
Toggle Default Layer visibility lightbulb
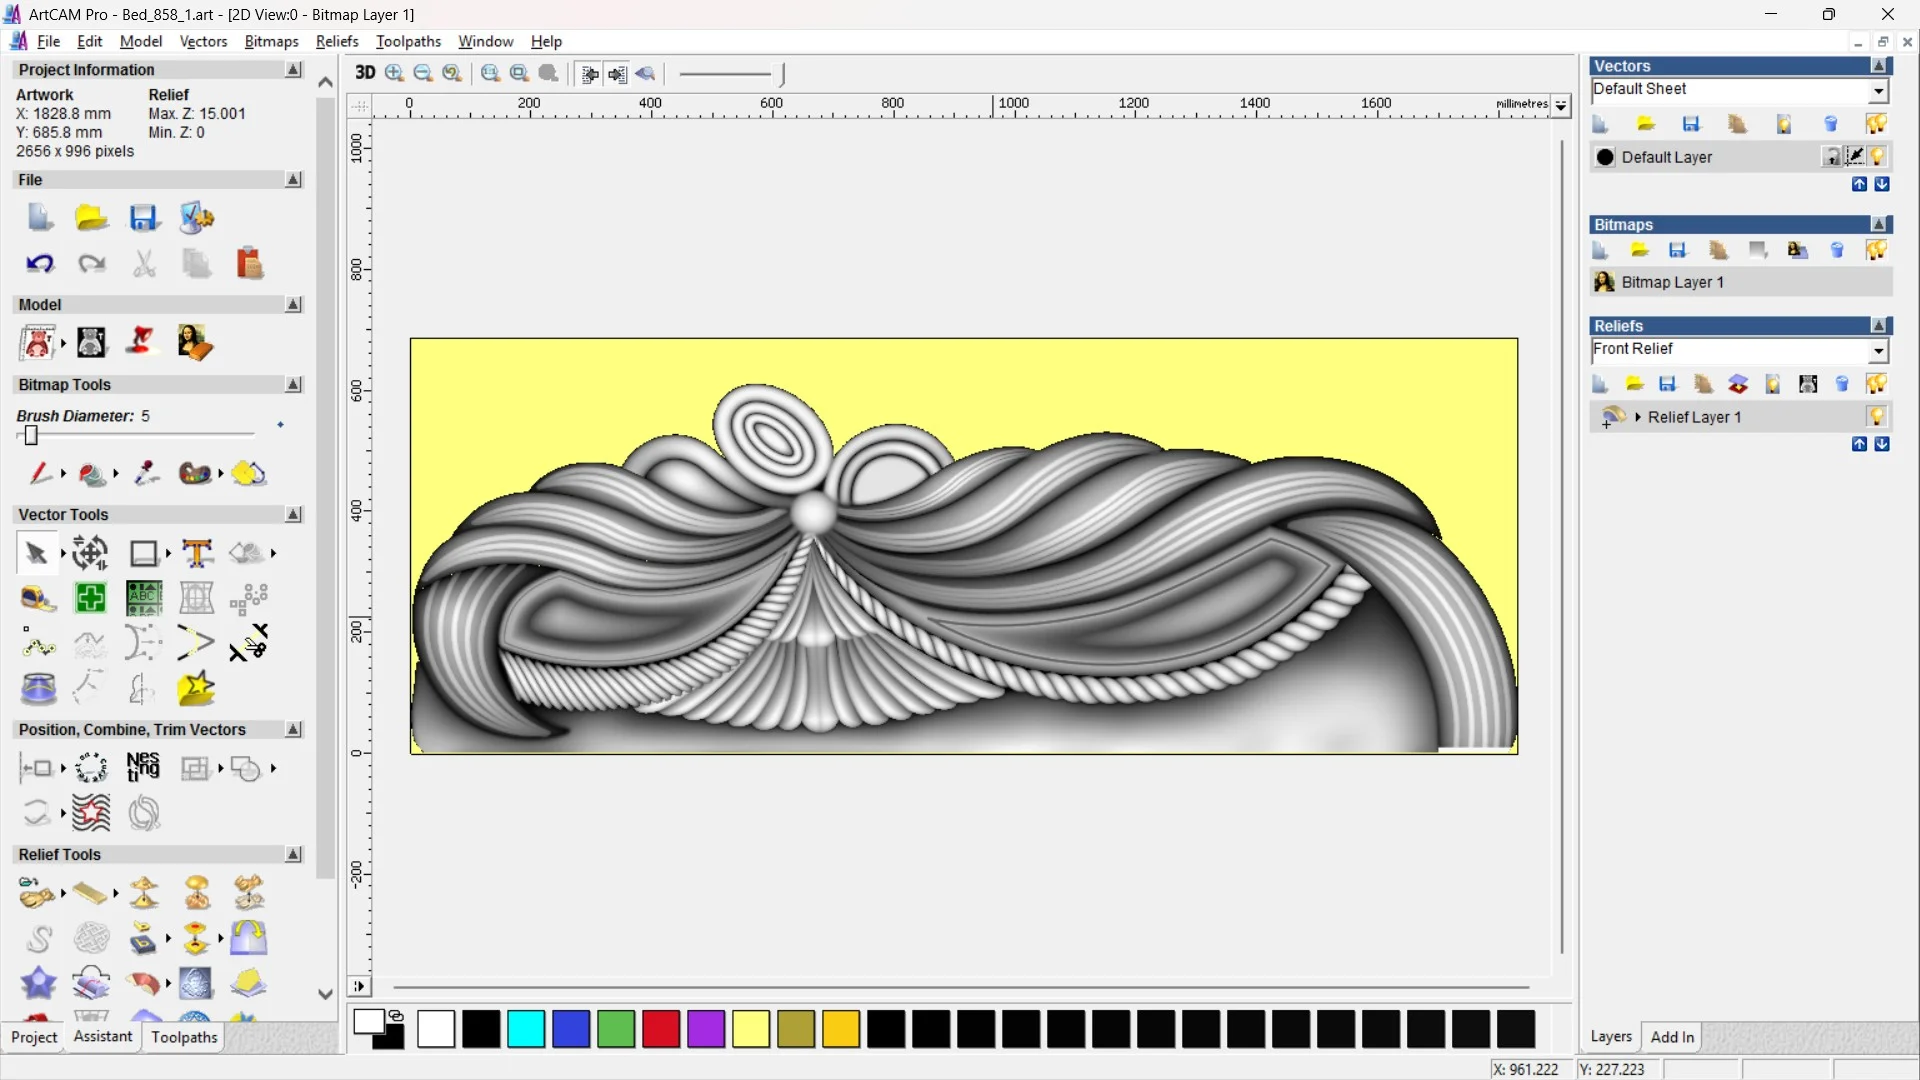click(1877, 157)
